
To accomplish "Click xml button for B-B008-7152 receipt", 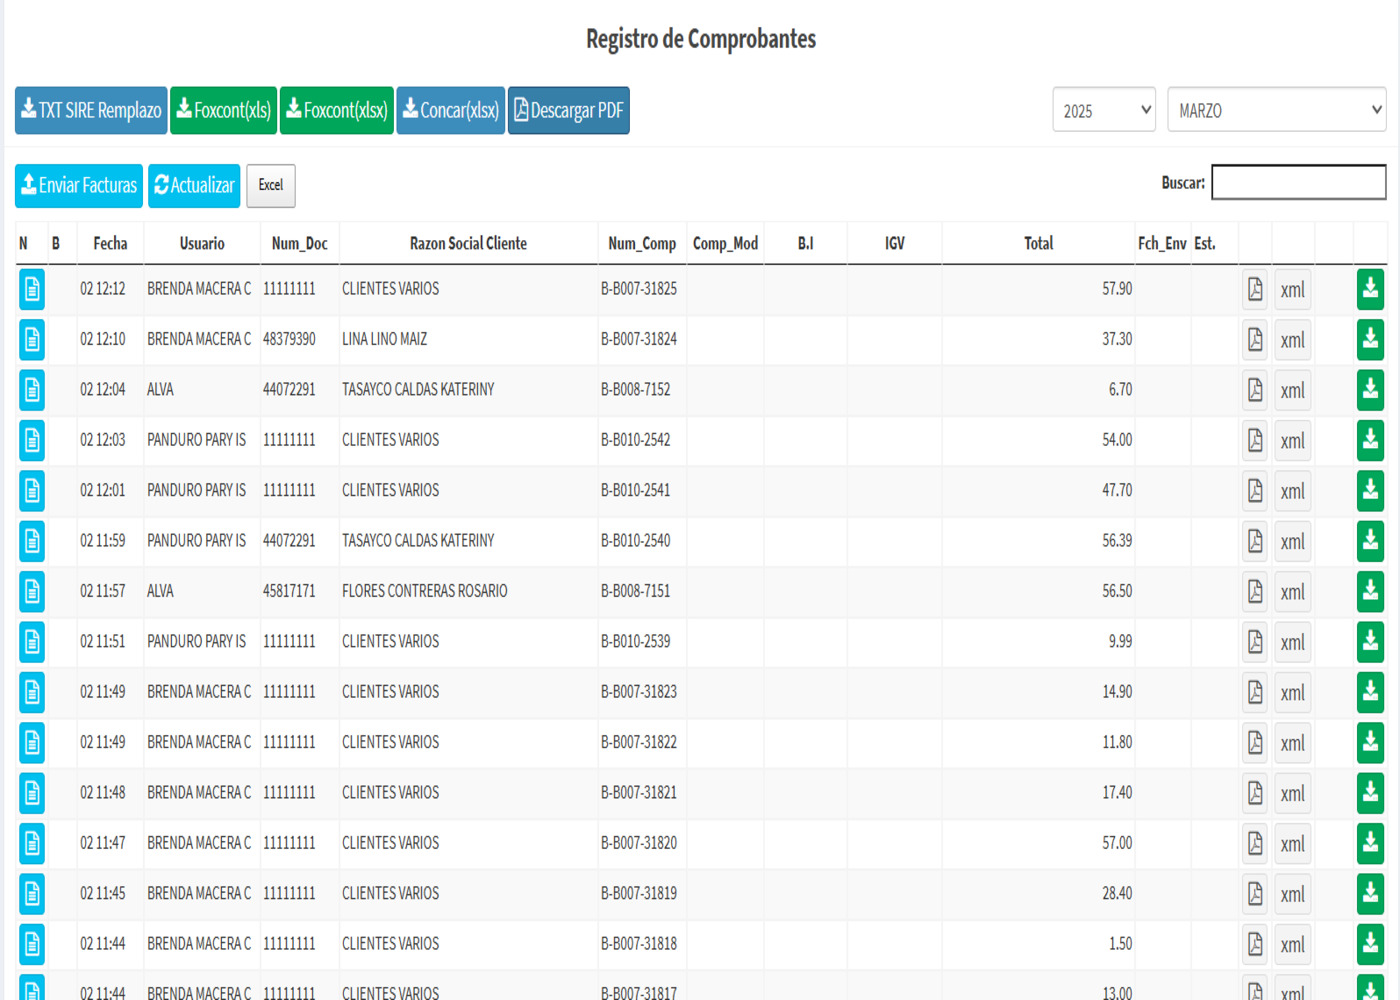I will pyautogui.click(x=1292, y=391).
